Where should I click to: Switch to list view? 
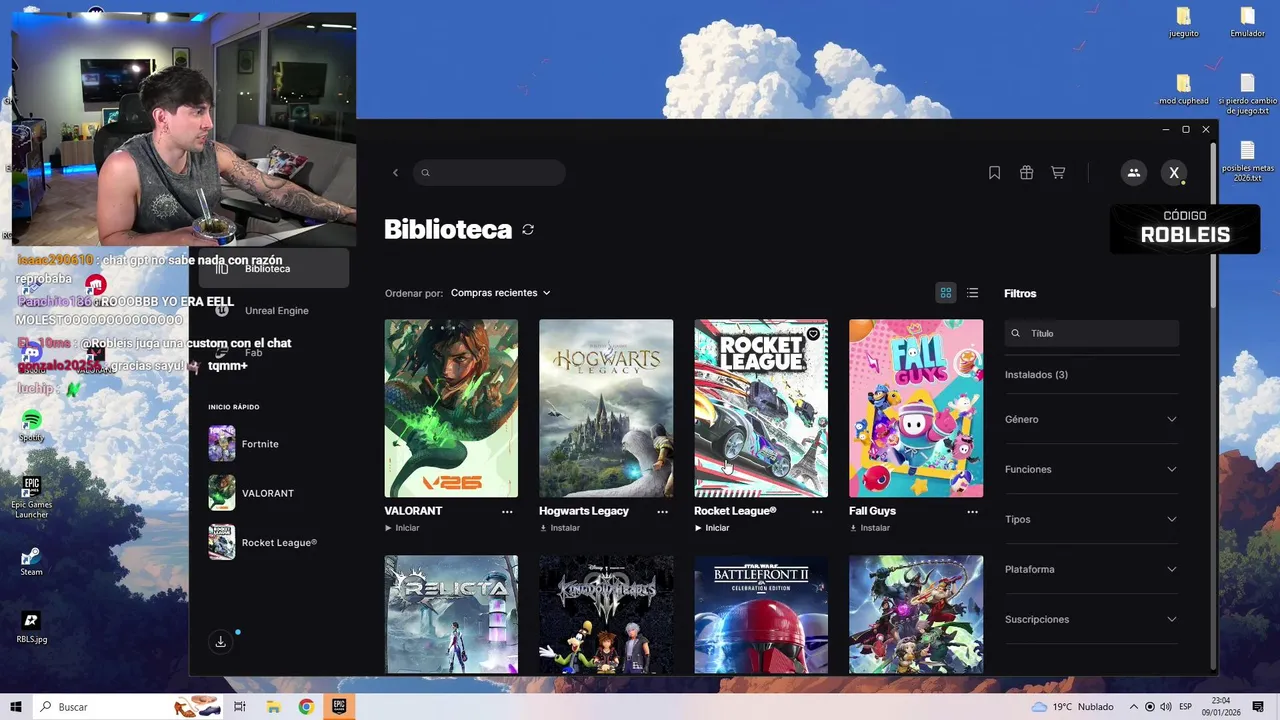(x=972, y=293)
